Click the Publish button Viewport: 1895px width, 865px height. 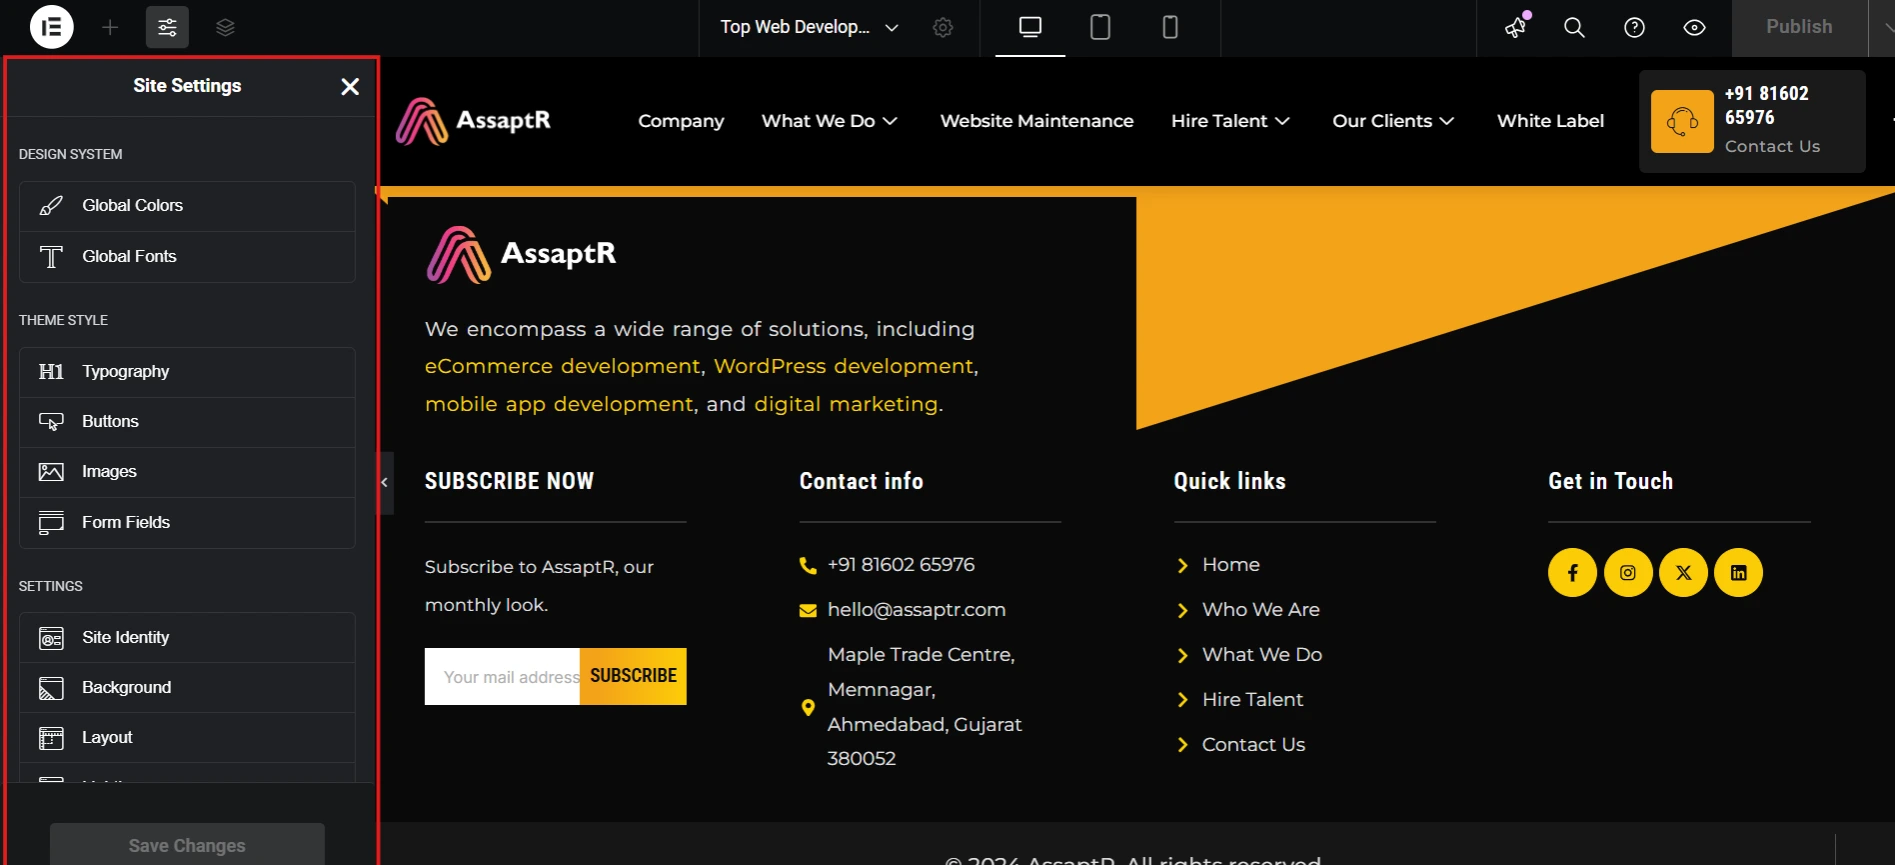1799,27
